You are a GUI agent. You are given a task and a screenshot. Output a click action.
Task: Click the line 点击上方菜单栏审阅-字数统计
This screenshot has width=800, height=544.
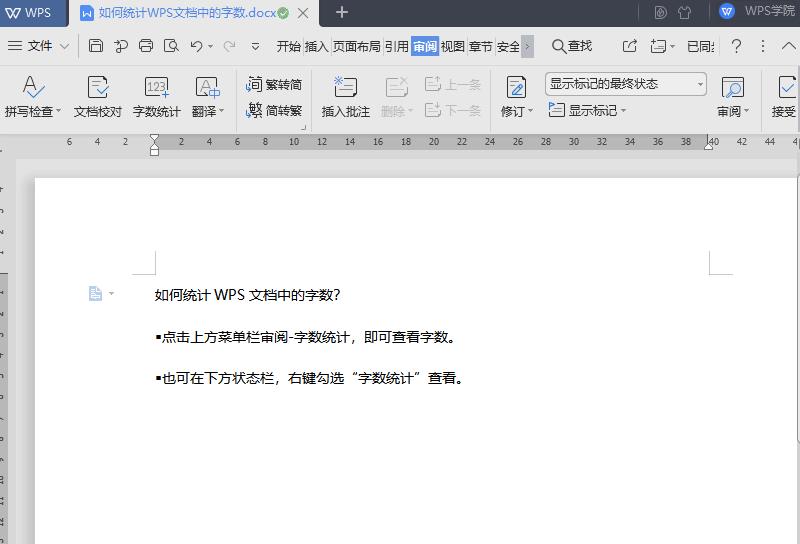click(306, 337)
